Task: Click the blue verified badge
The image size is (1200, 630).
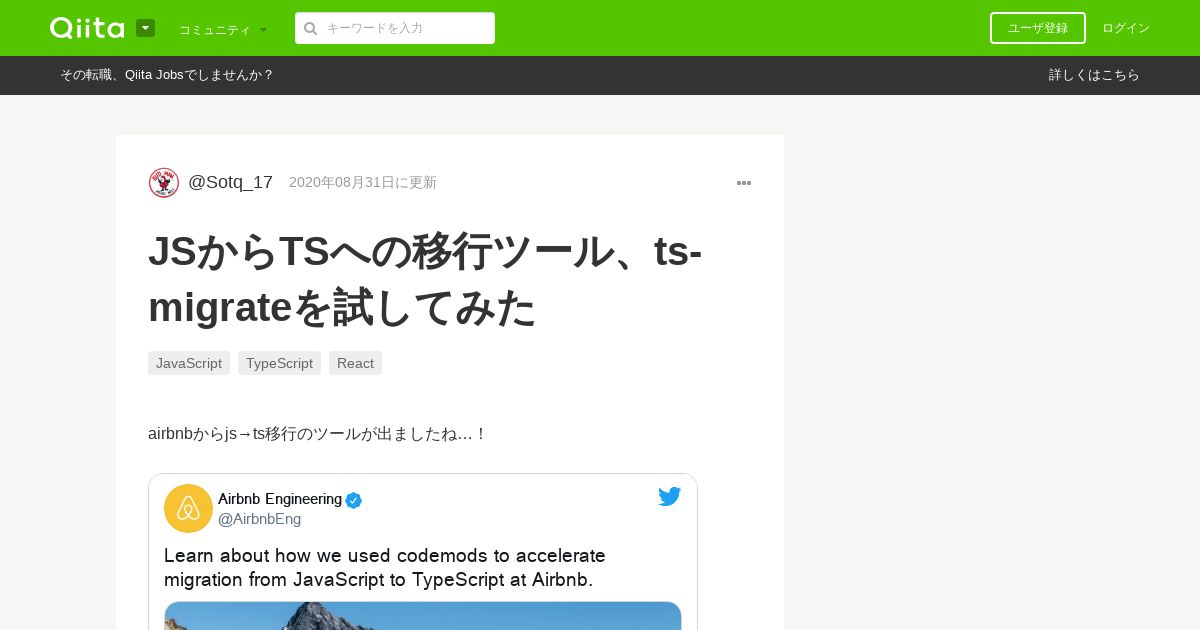Action: [x=354, y=500]
